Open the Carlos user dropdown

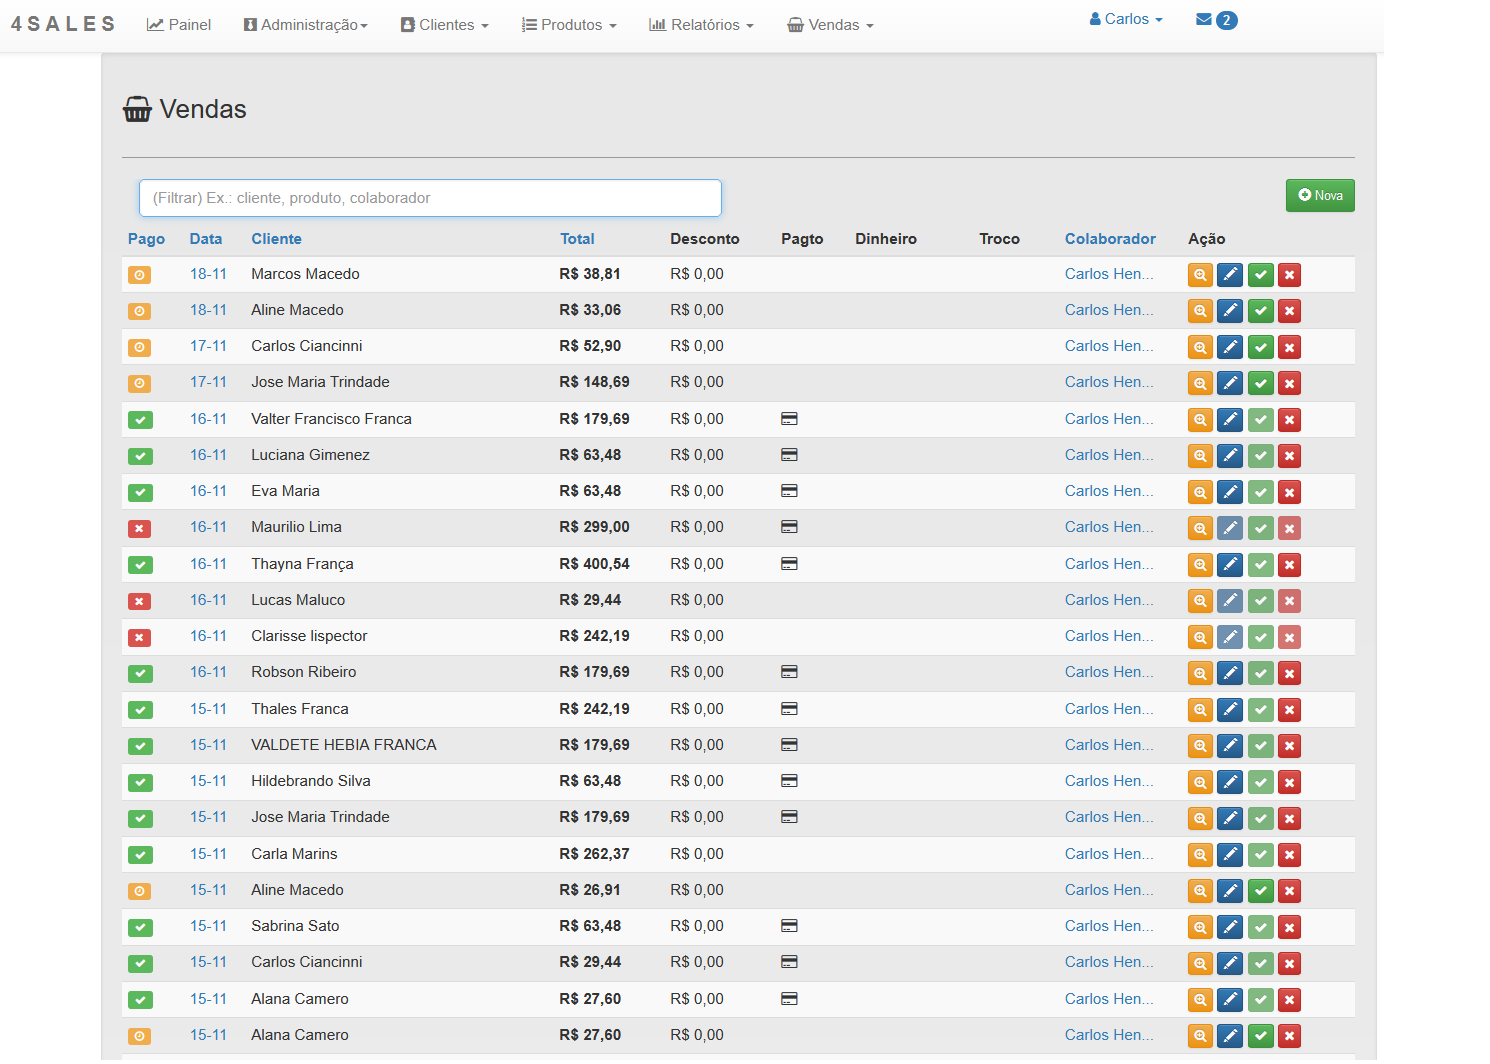pyautogui.click(x=1126, y=20)
